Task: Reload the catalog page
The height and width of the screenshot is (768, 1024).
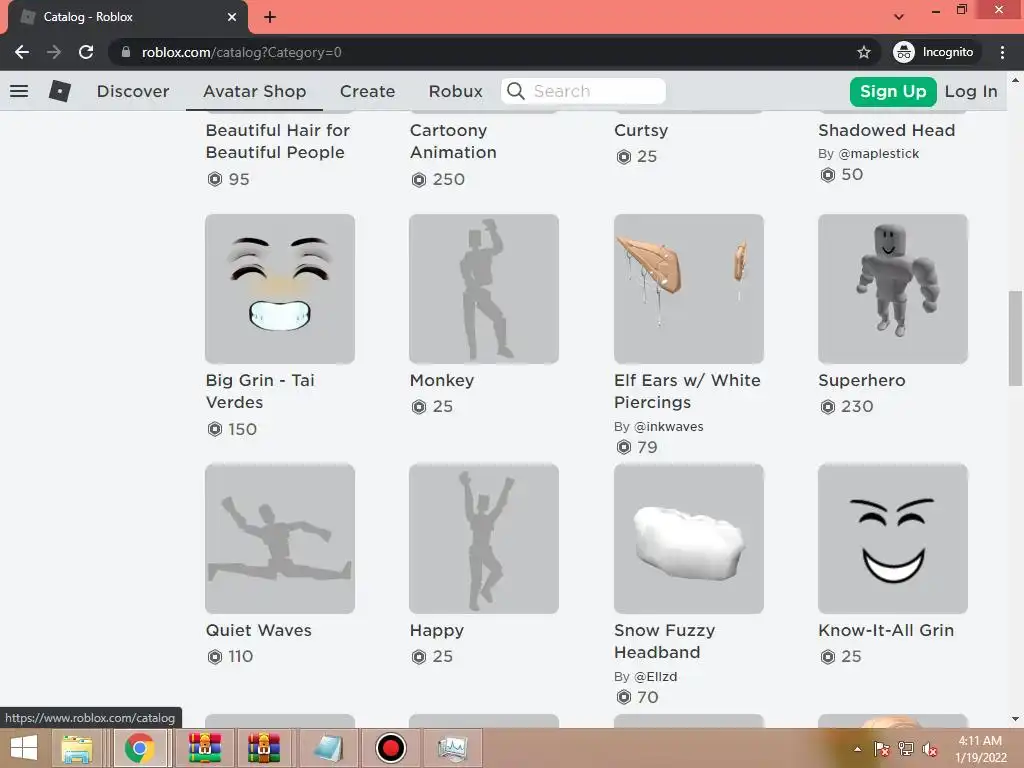Action: point(86,52)
